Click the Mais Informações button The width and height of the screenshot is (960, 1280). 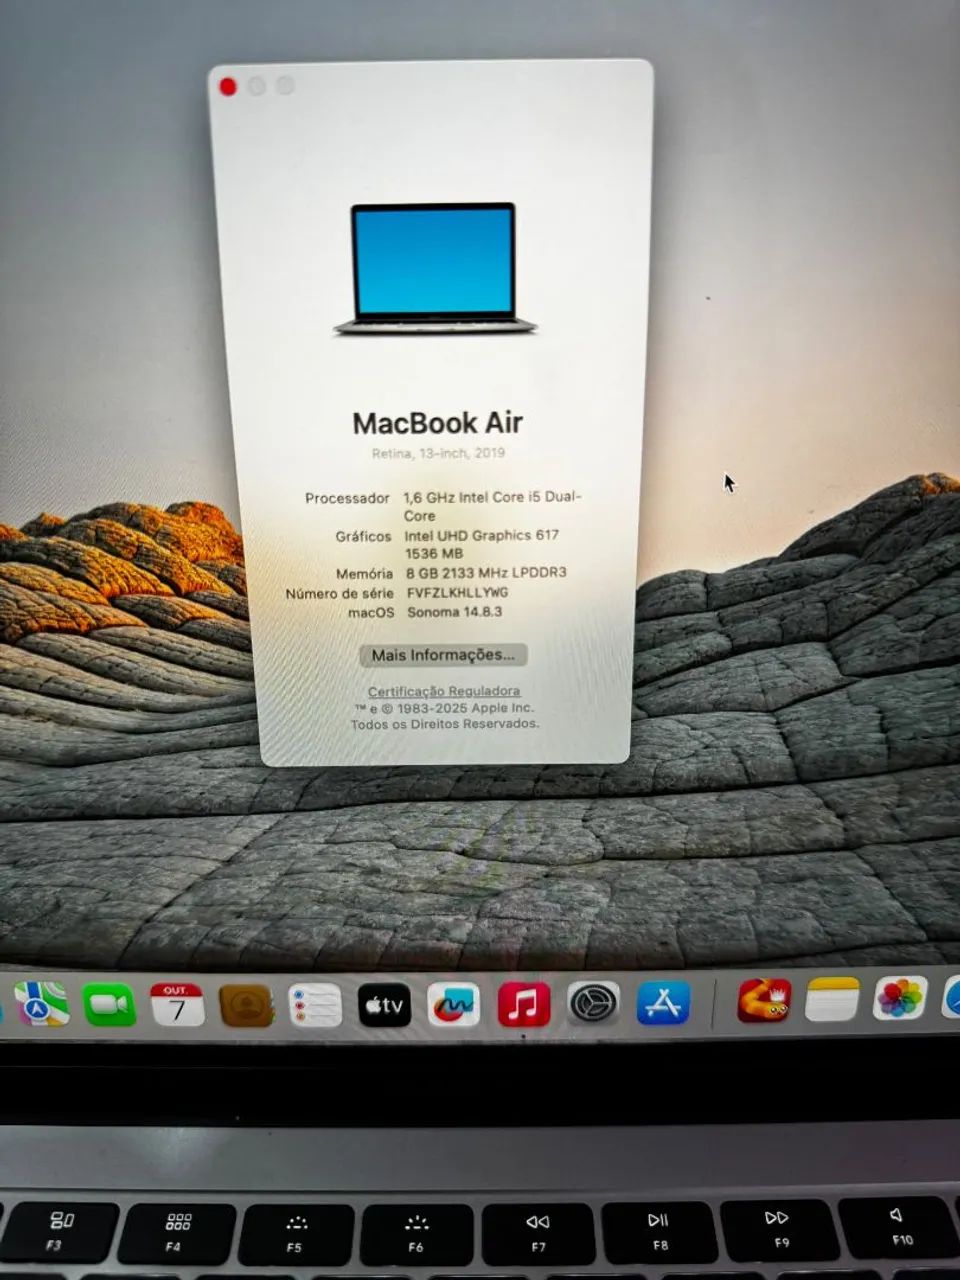tap(443, 655)
